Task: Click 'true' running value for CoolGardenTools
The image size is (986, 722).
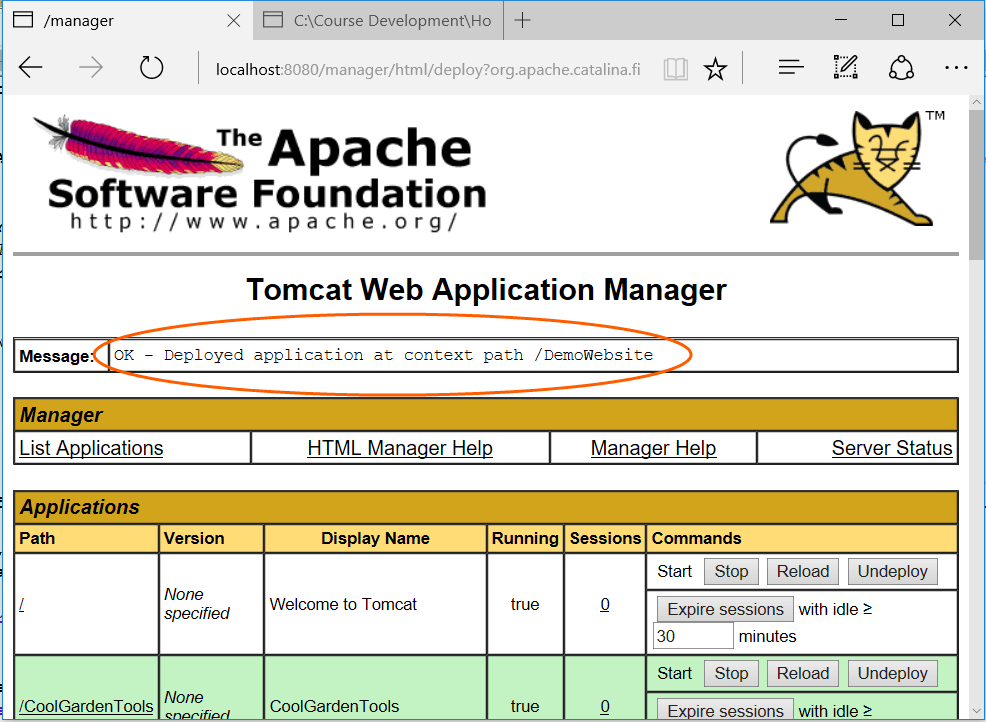Action: [525, 706]
